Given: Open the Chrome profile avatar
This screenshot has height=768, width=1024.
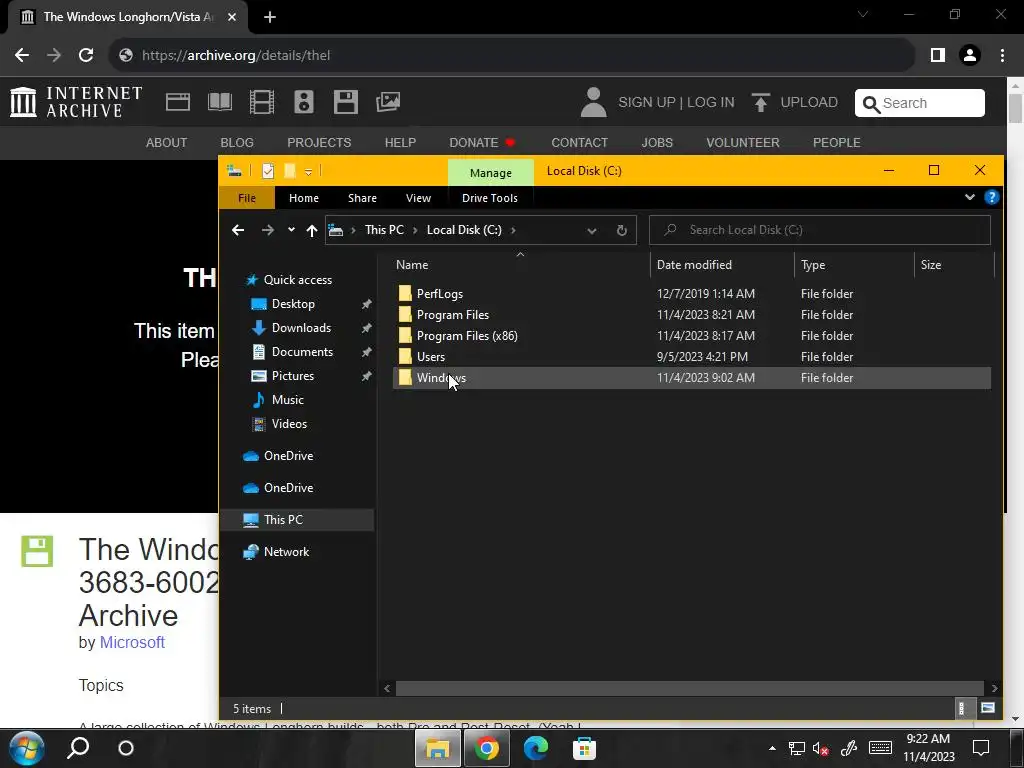Looking at the screenshot, I should [970, 56].
